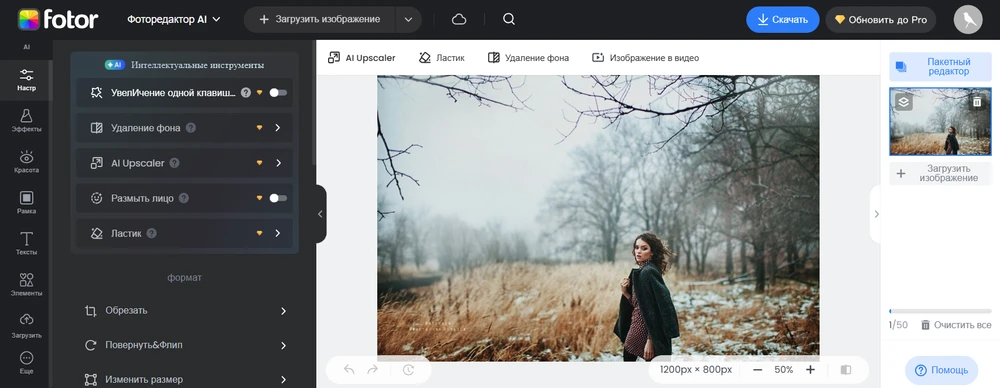This screenshot has height=388, width=1000.
Task: Click Очистить все
Action: tap(956, 325)
